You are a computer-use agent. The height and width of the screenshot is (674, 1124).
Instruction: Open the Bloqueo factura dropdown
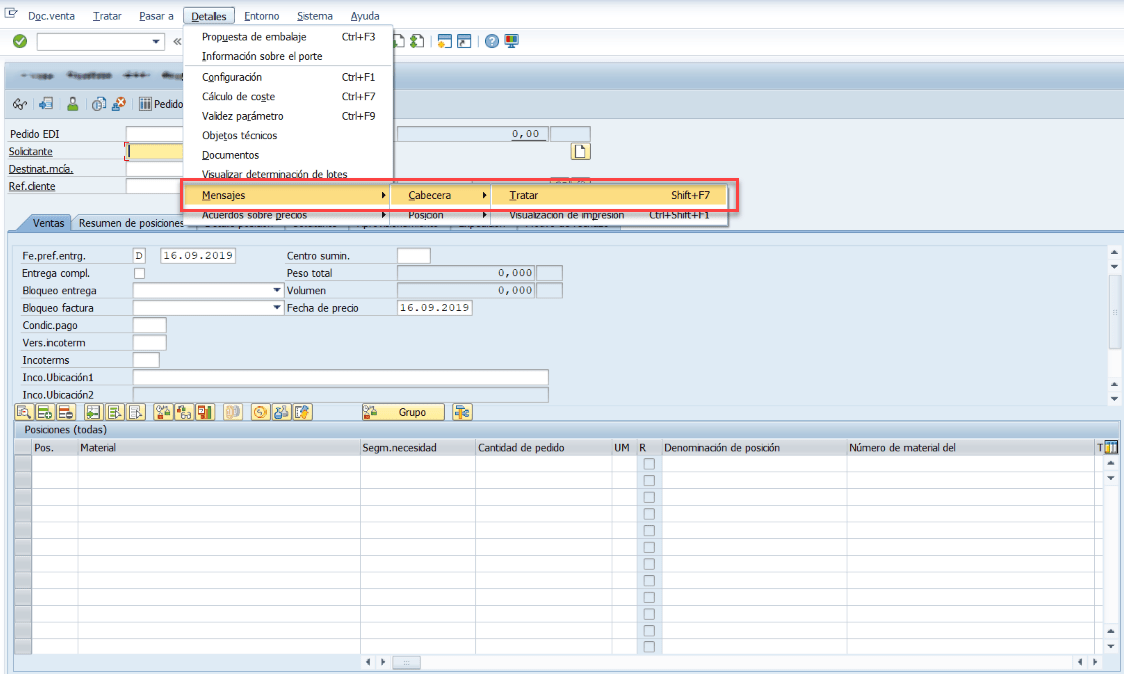pyautogui.click(x=277, y=308)
